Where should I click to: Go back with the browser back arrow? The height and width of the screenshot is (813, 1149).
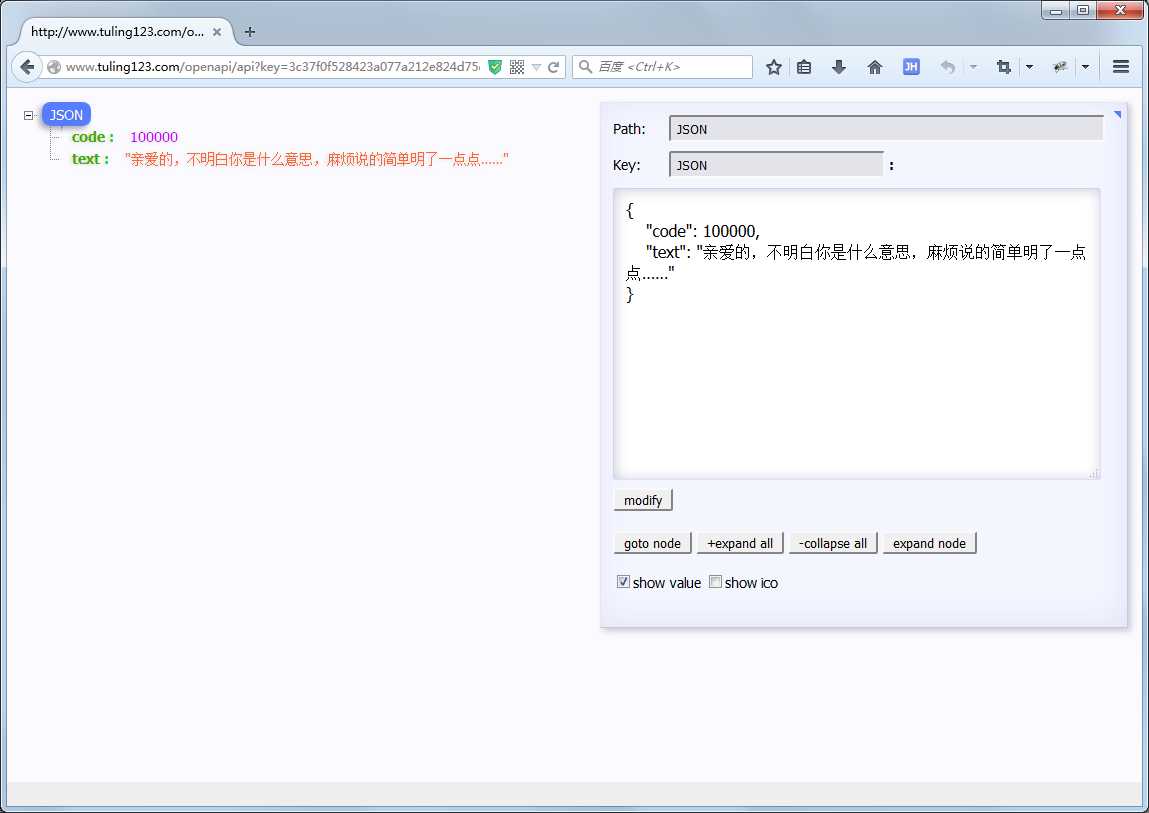coord(26,67)
